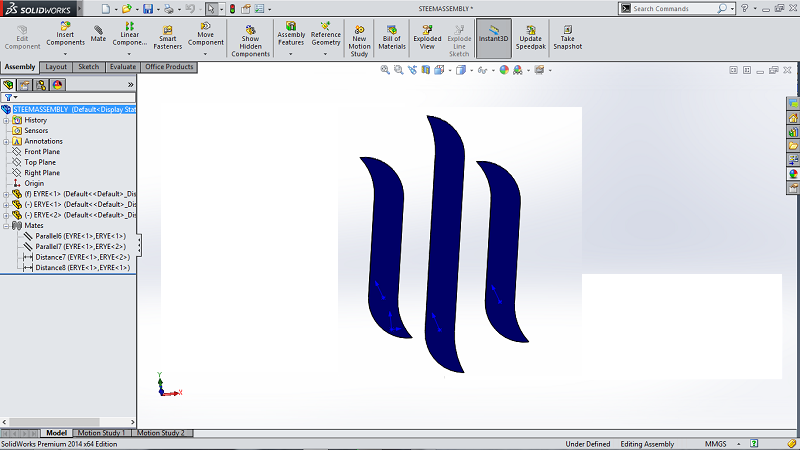Switch to the Office Products tab
Image resolution: width=800 pixels, height=450 pixels.
tap(169, 67)
